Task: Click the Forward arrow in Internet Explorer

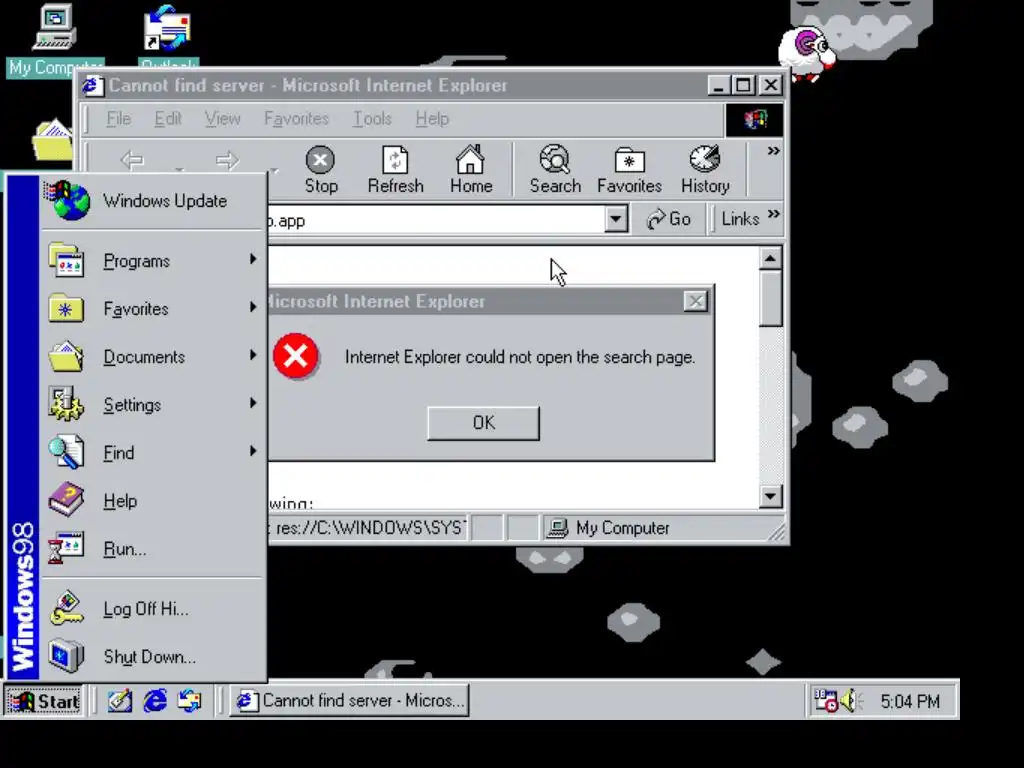Action: (x=227, y=160)
